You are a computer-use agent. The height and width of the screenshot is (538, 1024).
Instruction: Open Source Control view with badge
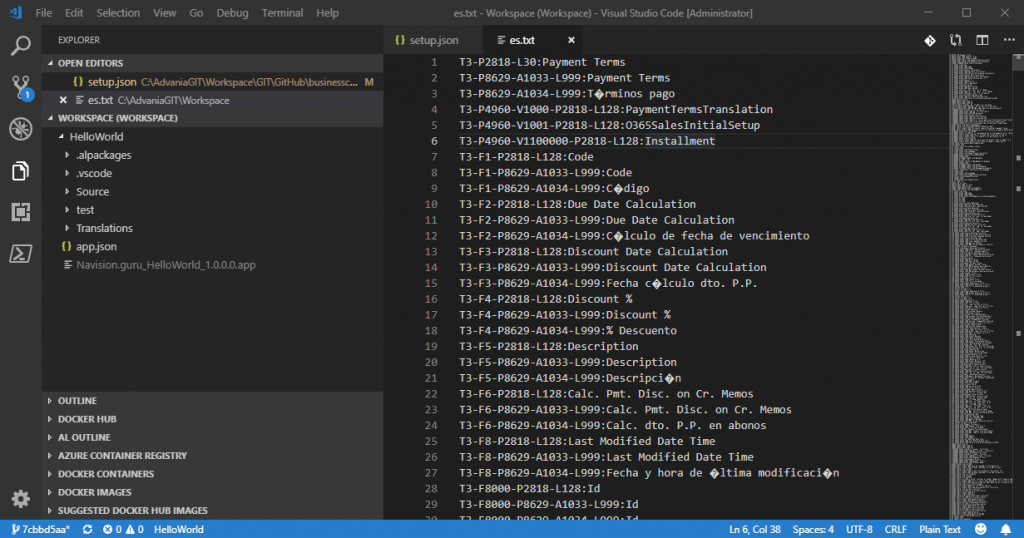coord(20,87)
